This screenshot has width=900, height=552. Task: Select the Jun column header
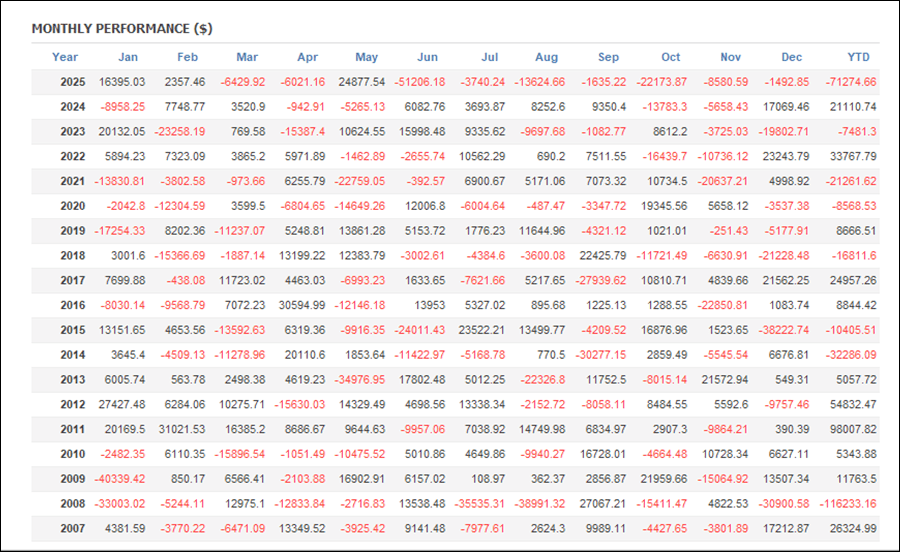click(x=427, y=57)
